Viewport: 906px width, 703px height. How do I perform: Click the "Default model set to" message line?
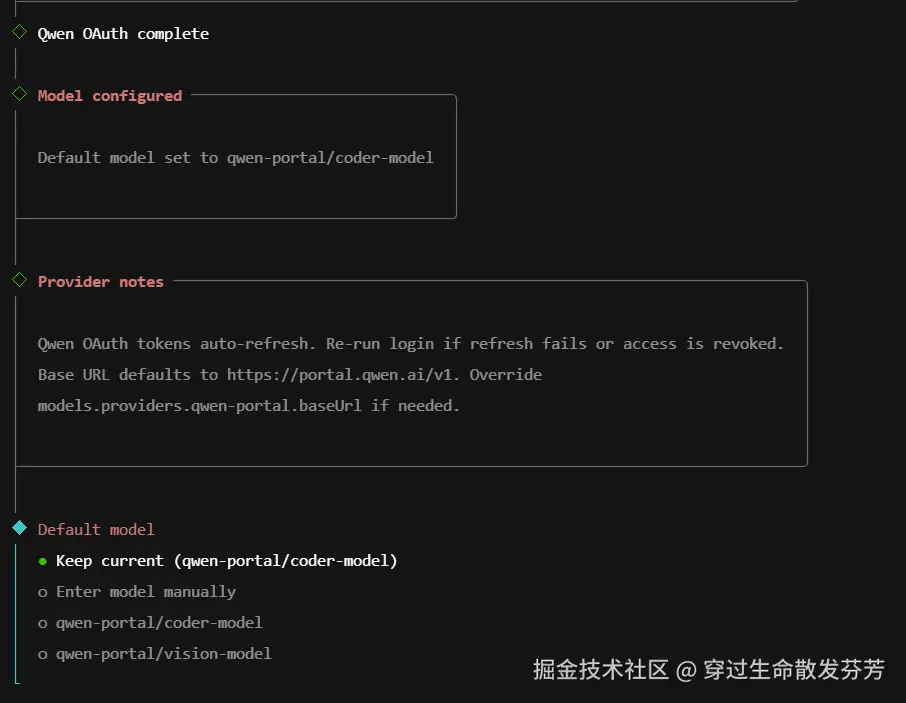click(x=235, y=158)
